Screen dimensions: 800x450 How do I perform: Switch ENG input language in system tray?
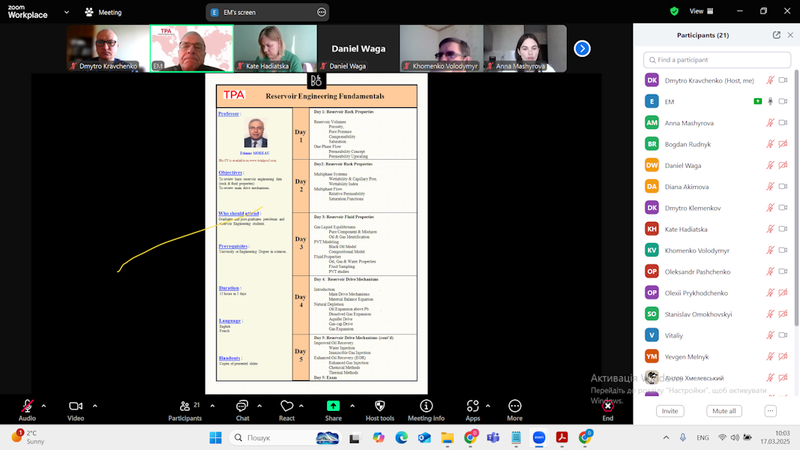[703, 438]
